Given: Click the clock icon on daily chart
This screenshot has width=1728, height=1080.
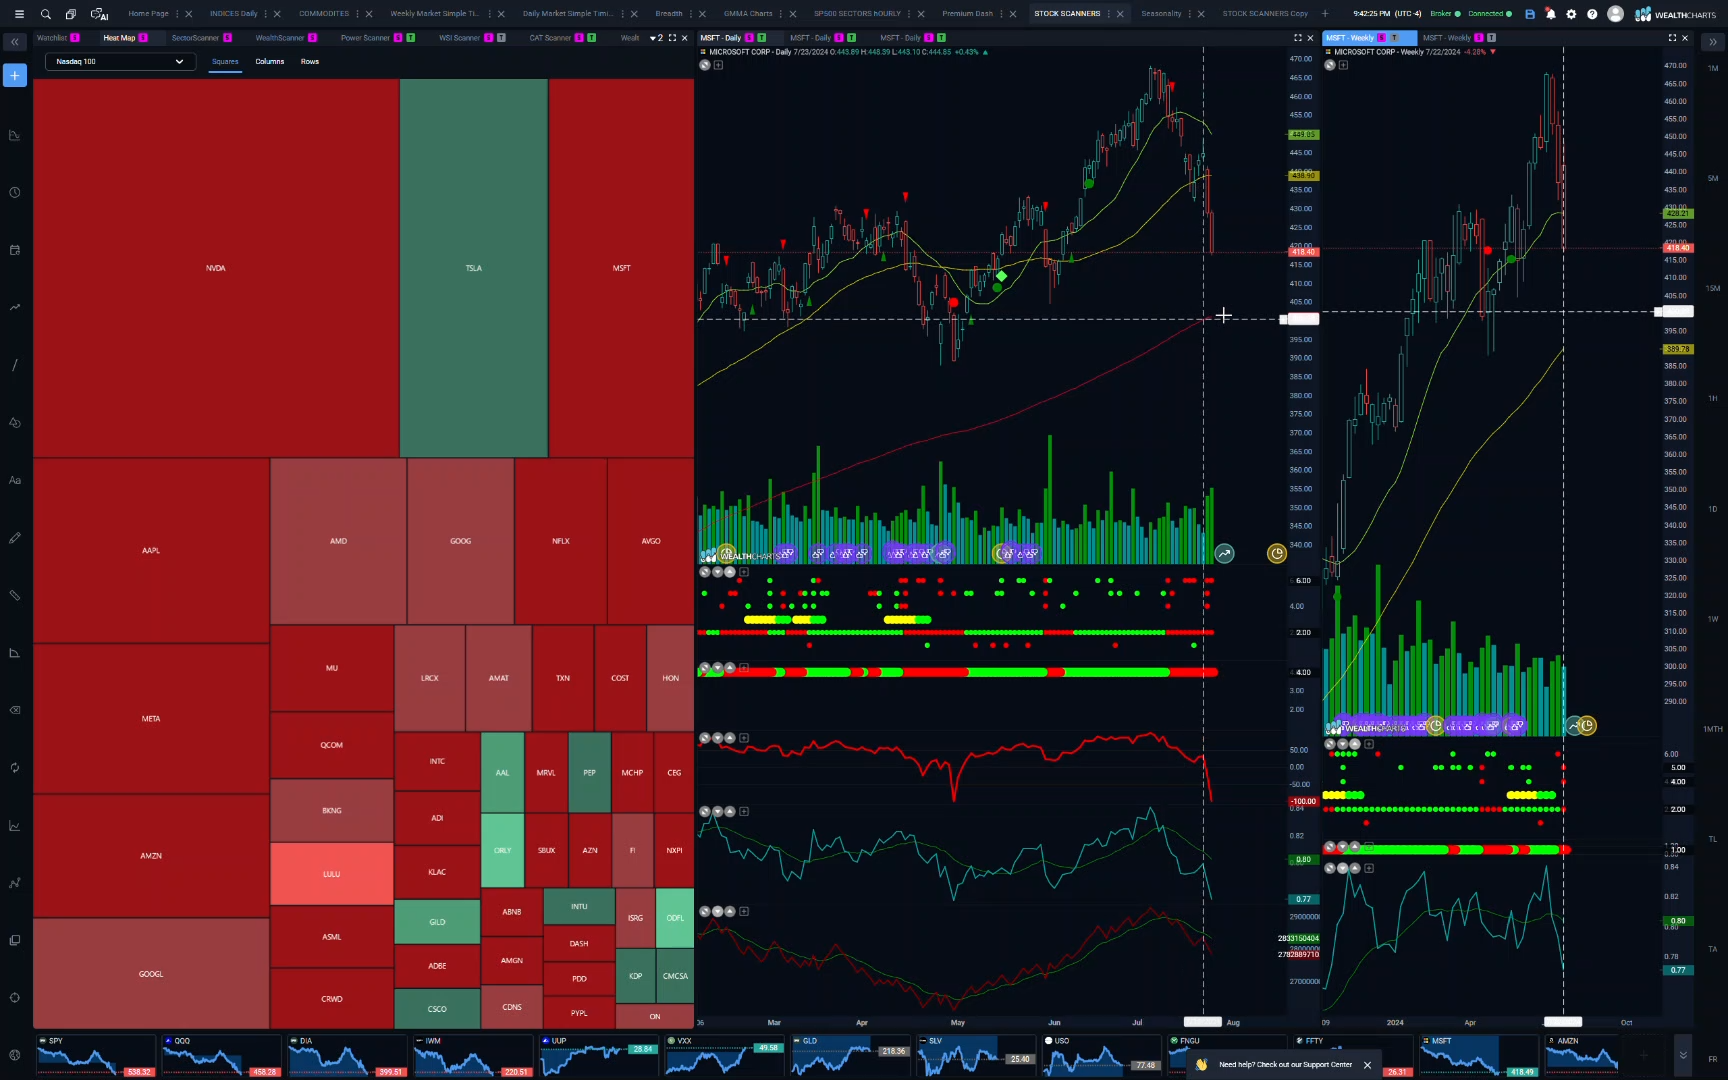Looking at the screenshot, I should [x=1277, y=553].
